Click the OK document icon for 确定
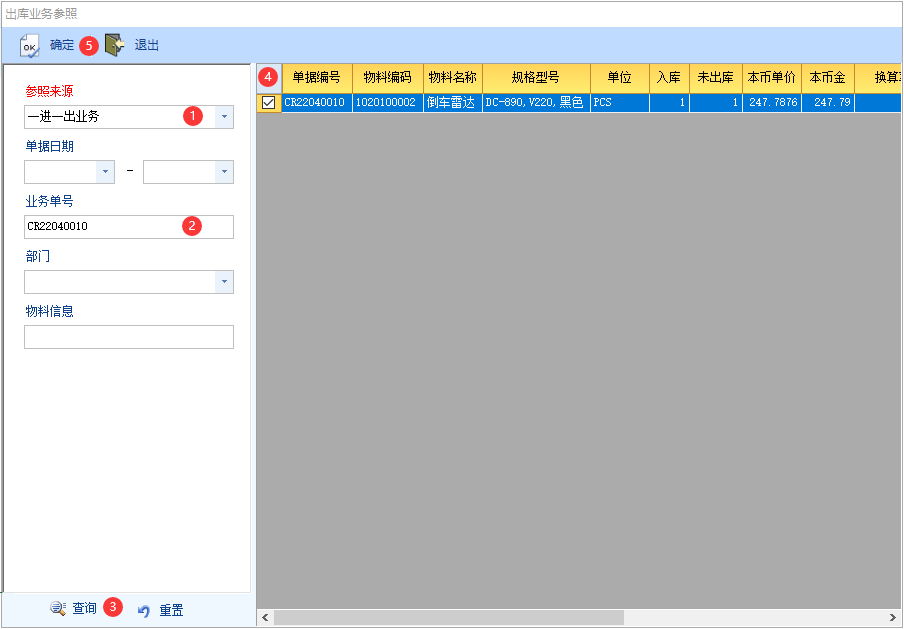The image size is (904, 629). (30, 45)
